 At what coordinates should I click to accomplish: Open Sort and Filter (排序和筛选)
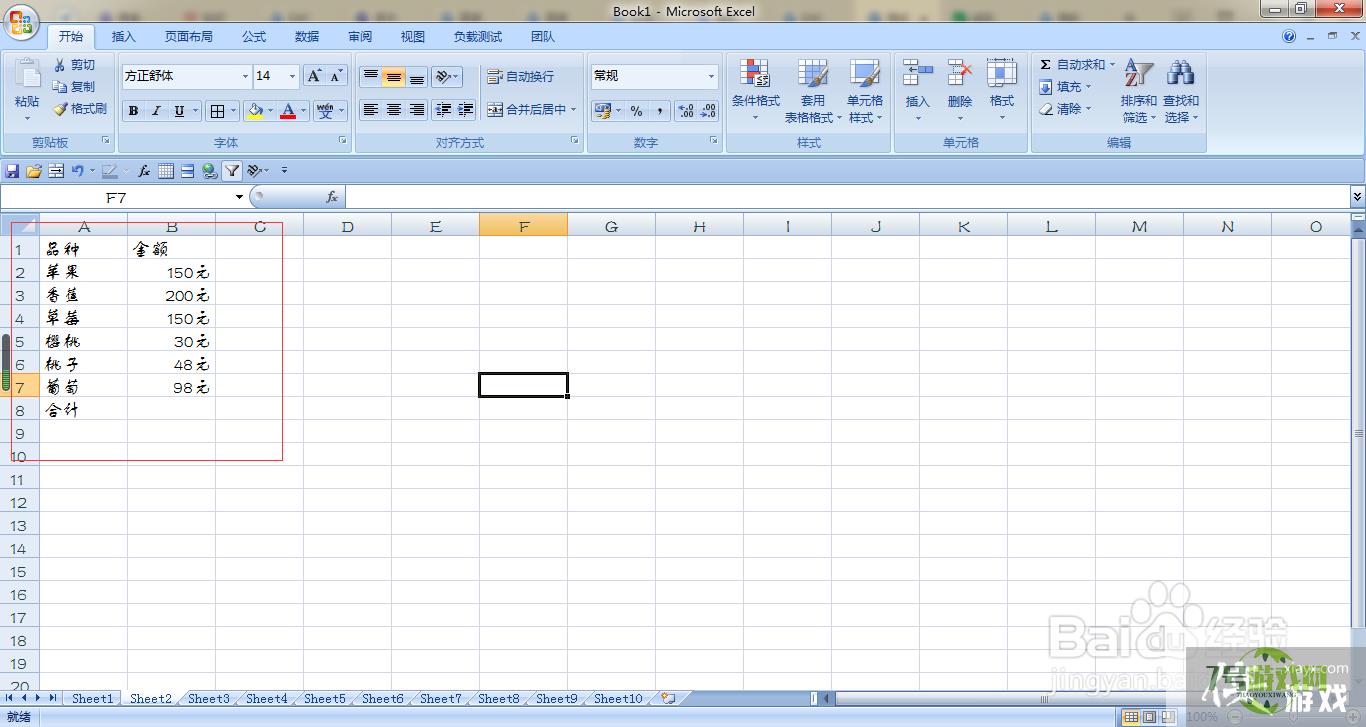(x=1138, y=90)
